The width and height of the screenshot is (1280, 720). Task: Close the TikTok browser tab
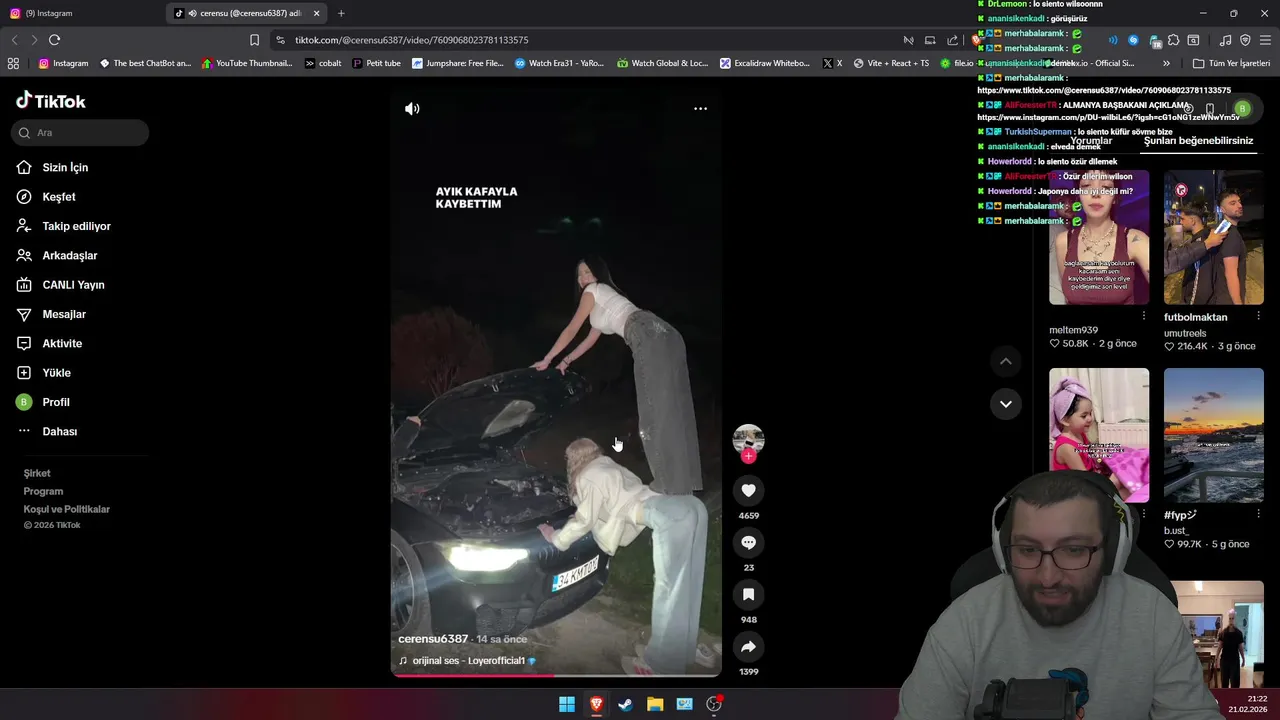317,13
